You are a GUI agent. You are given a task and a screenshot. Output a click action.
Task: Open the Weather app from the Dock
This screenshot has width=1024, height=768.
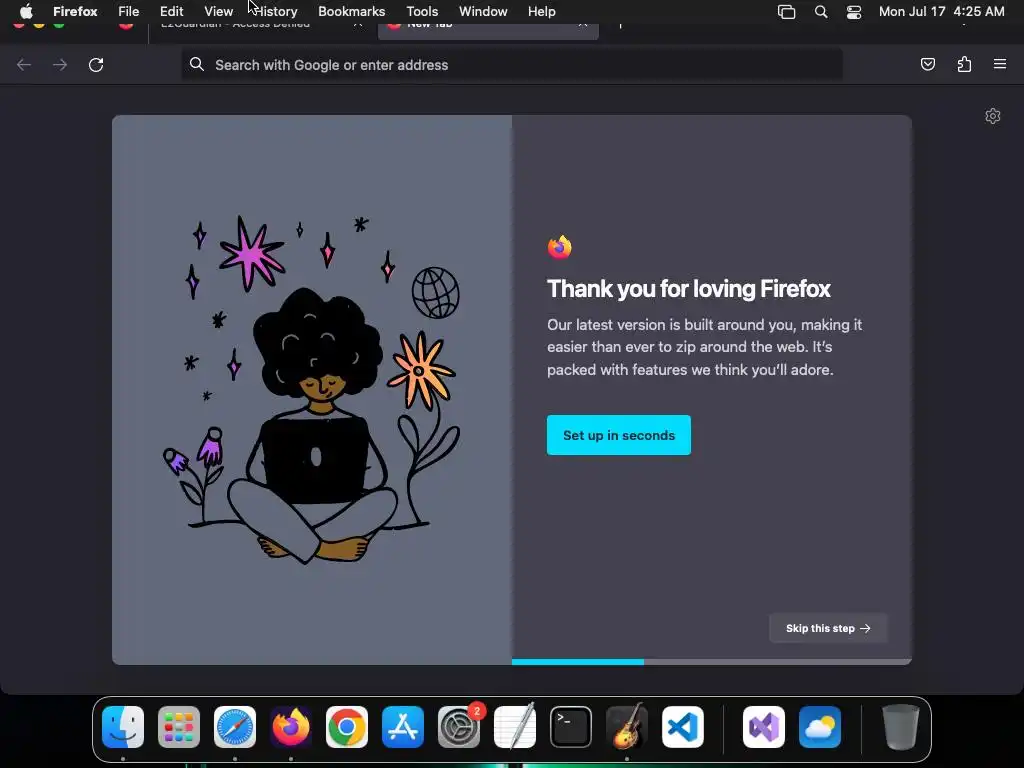[x=820, y=727]
